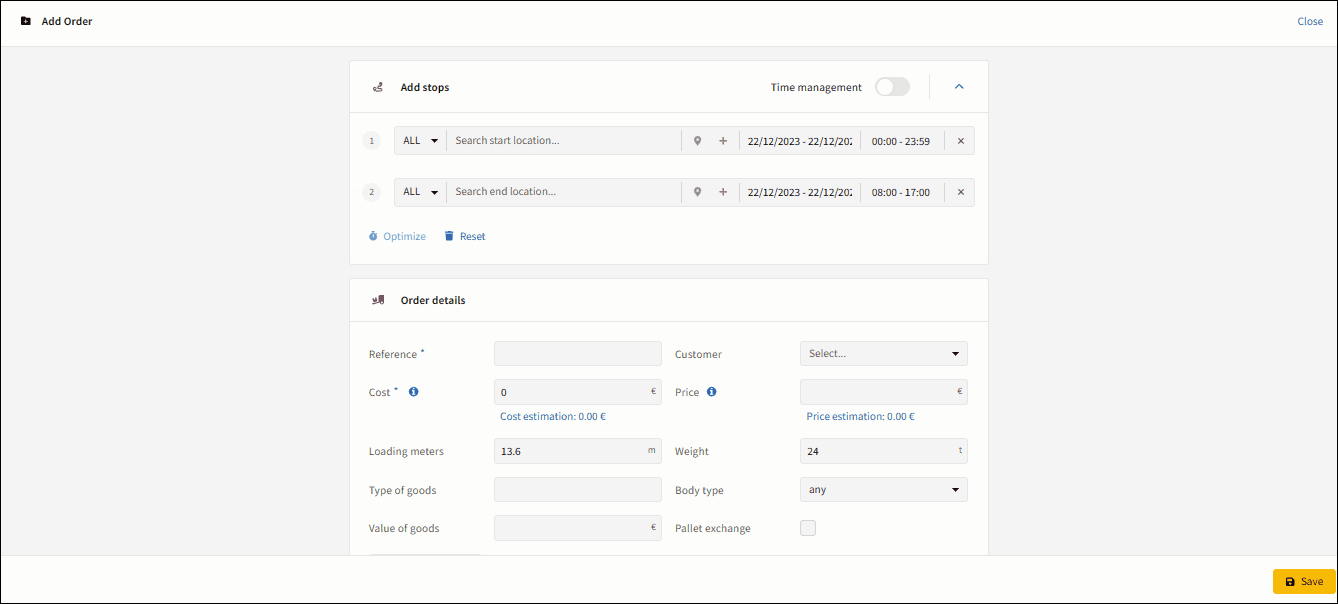Click the Add Order folder icon
This screenshot has height=604, width=1338.
coord(26,21)
